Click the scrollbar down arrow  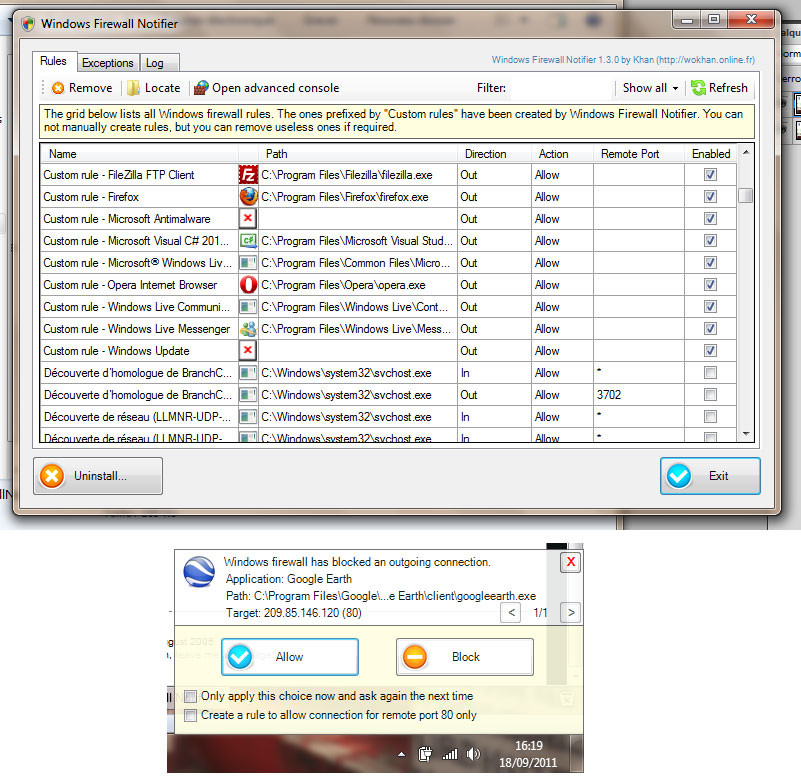click(745, 434)
